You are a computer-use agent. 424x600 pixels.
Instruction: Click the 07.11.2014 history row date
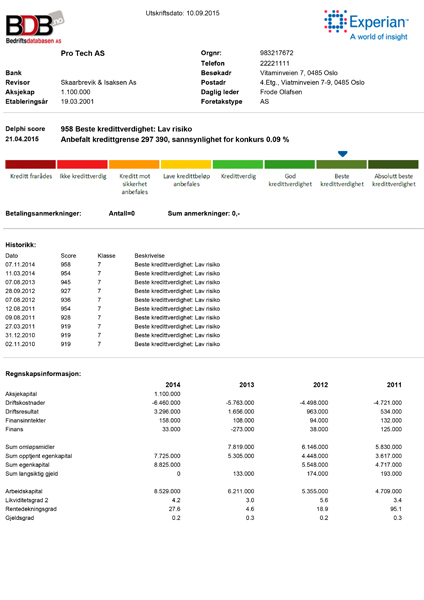(x=20, y=264)
